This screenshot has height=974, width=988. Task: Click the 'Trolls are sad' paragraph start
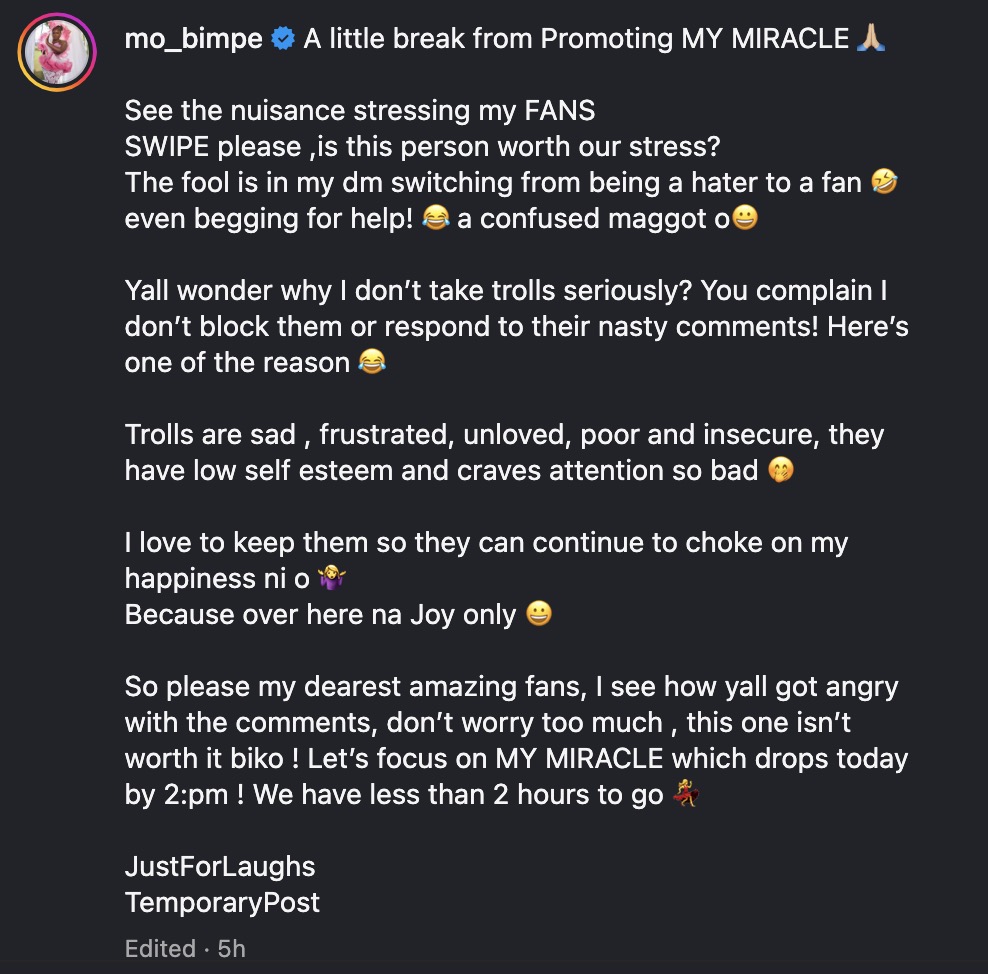(x=210, y=435)
